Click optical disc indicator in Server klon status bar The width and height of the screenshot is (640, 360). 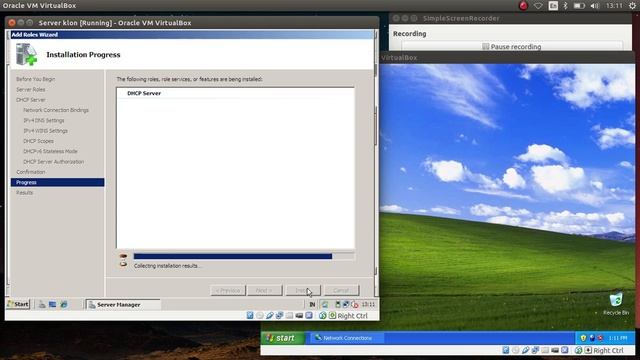260,316
